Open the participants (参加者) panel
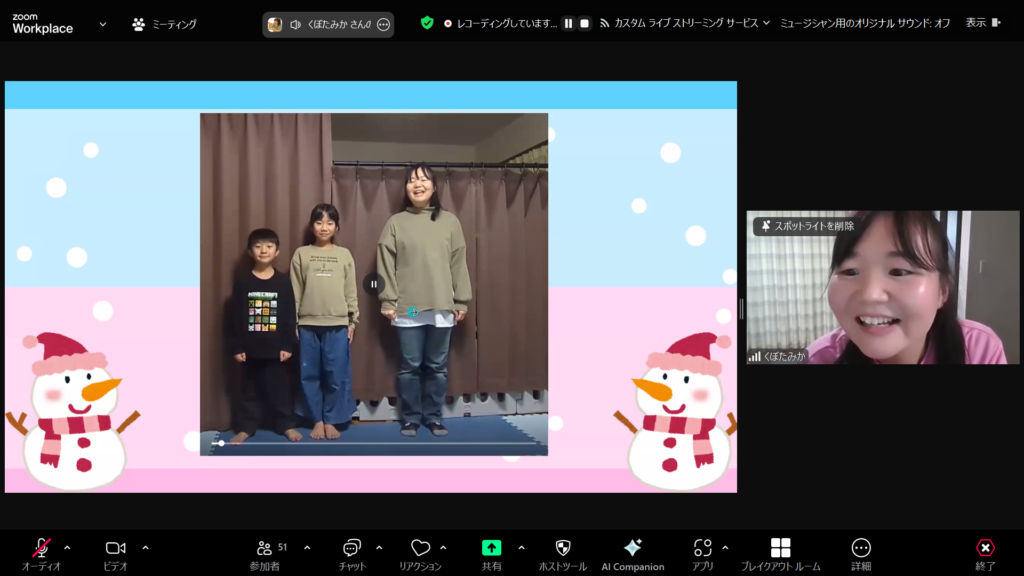This screenshot has height=576, width=1024. 265,548
